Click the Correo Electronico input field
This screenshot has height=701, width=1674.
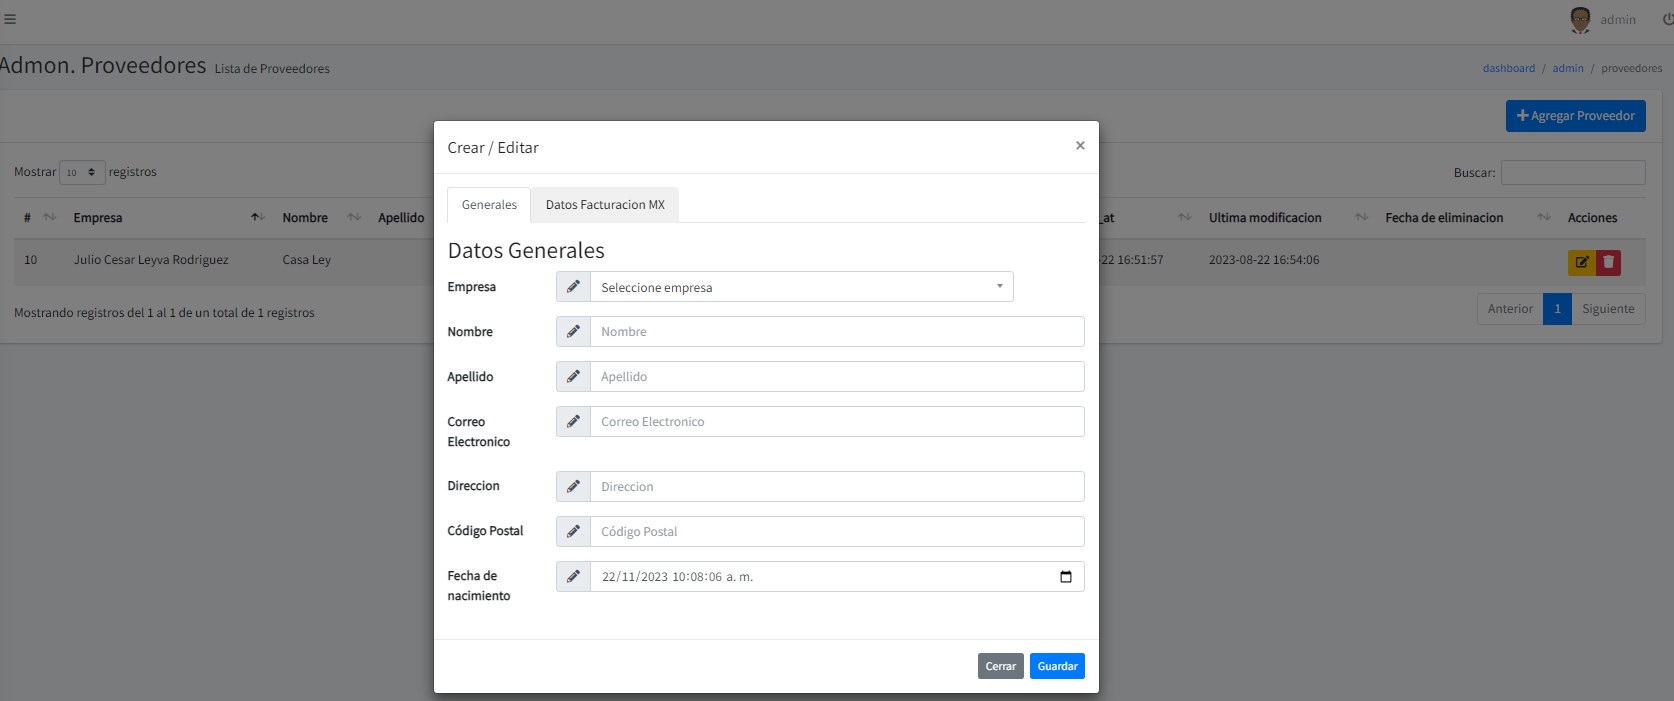coord(836,422)
